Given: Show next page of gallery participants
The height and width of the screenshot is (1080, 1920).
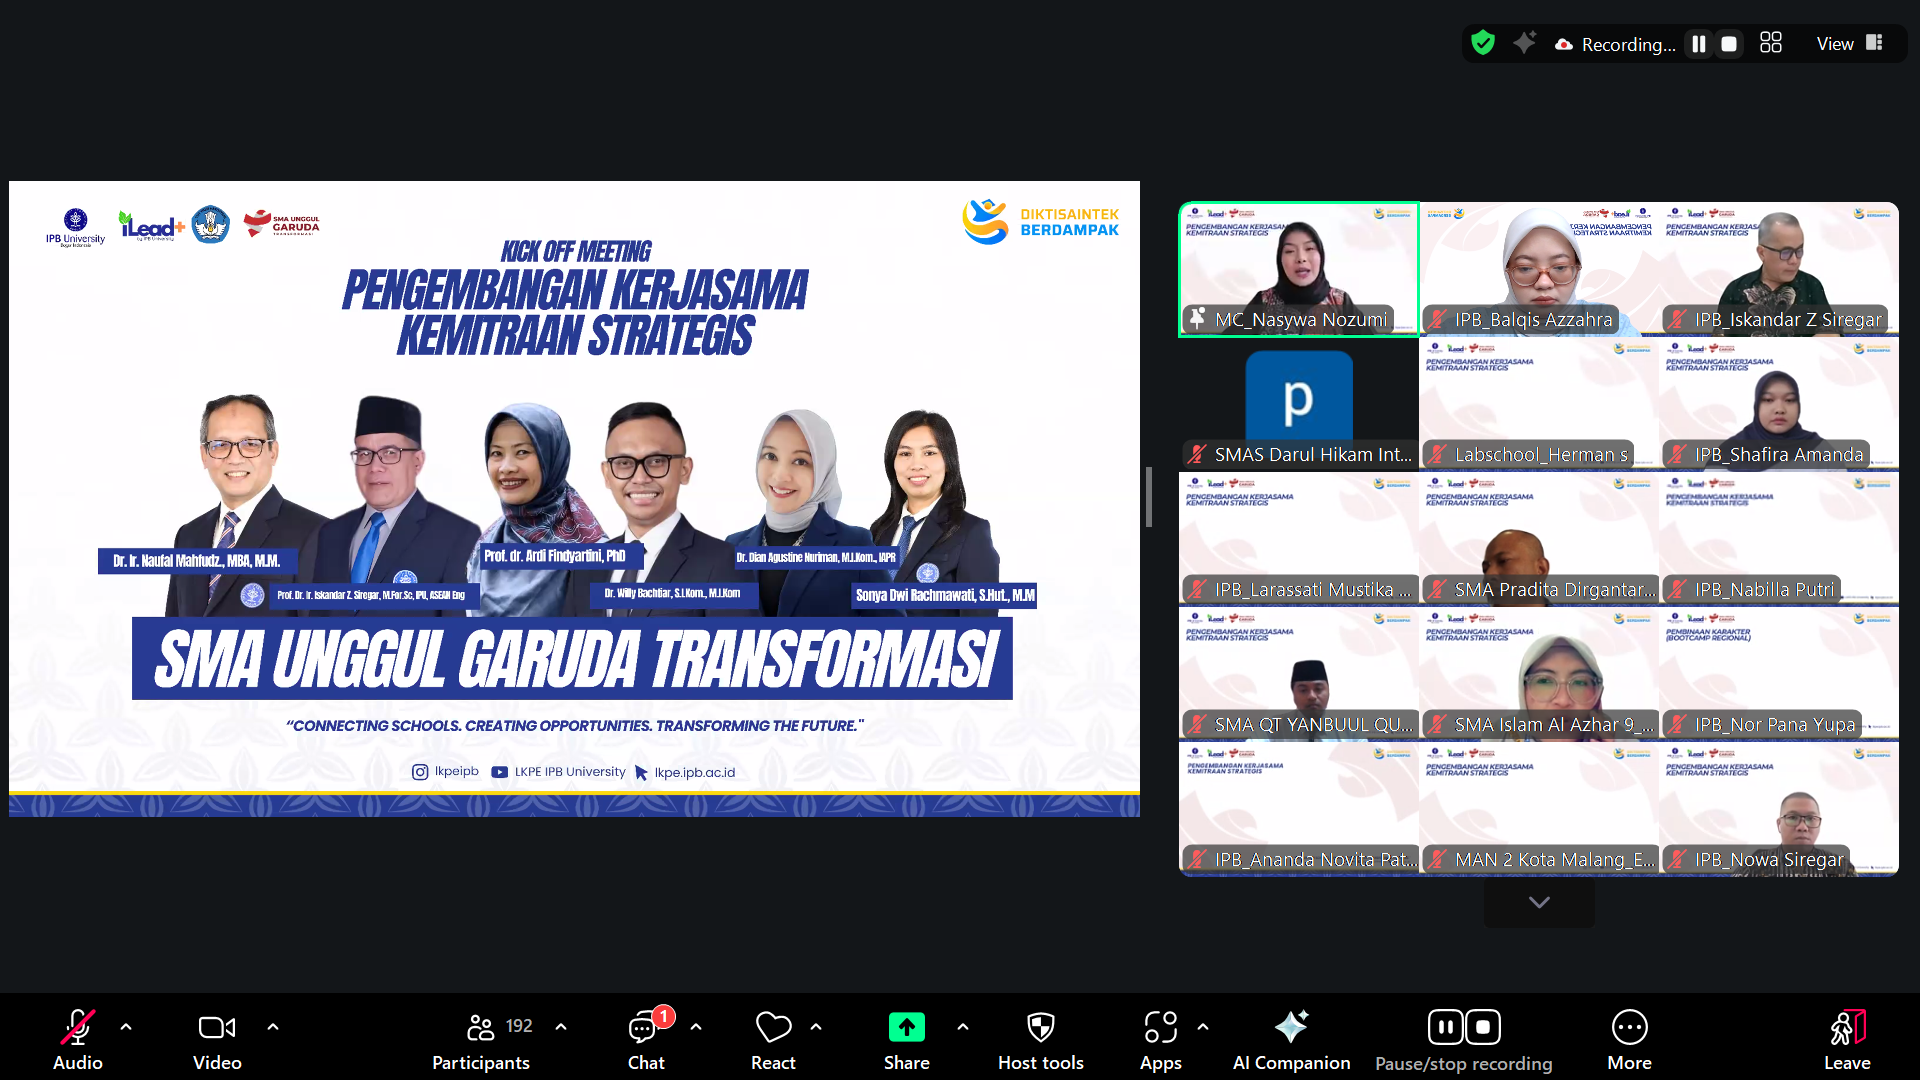Looking at the screenshot, I should [x=1539, y=902].
